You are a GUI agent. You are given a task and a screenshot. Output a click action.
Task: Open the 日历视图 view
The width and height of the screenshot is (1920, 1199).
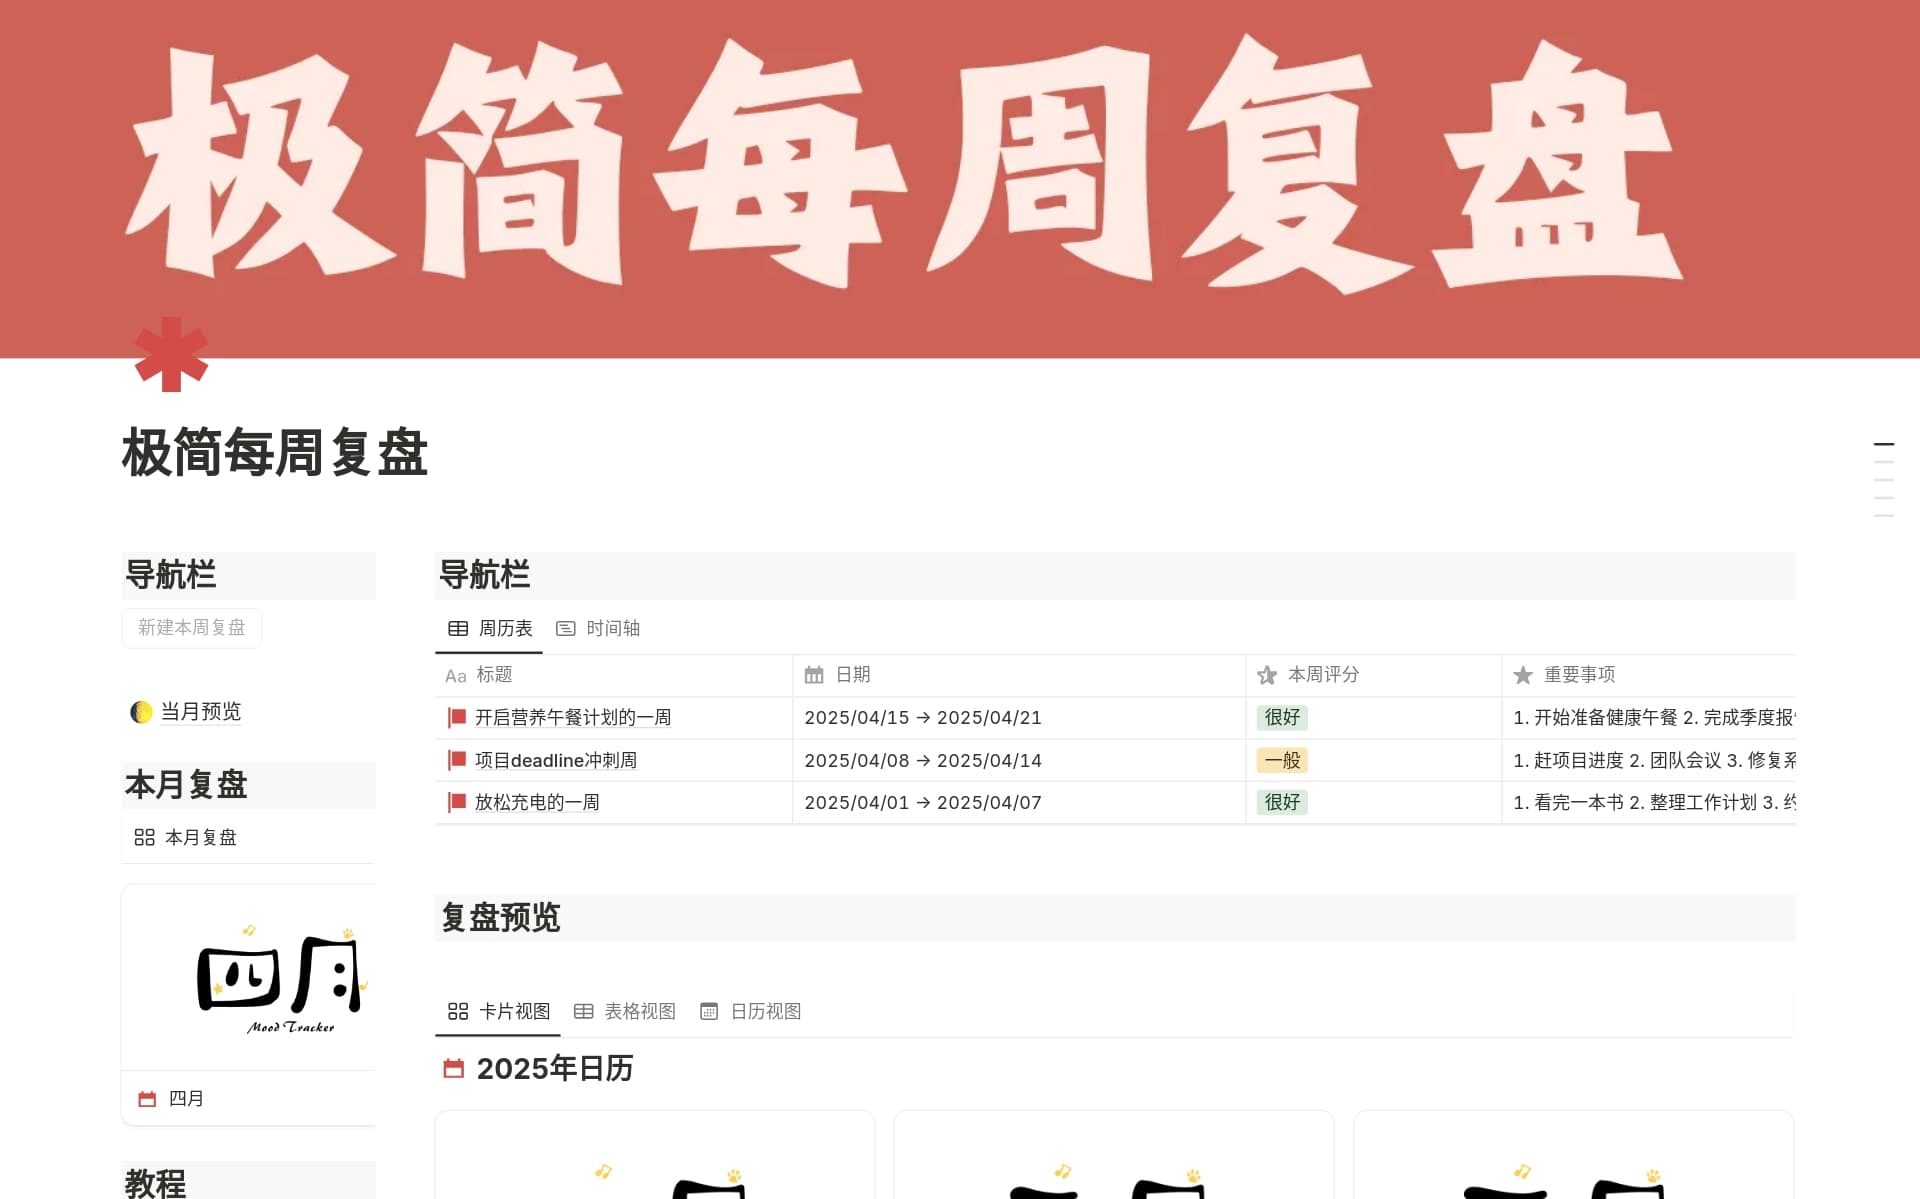pos(752,1011)
